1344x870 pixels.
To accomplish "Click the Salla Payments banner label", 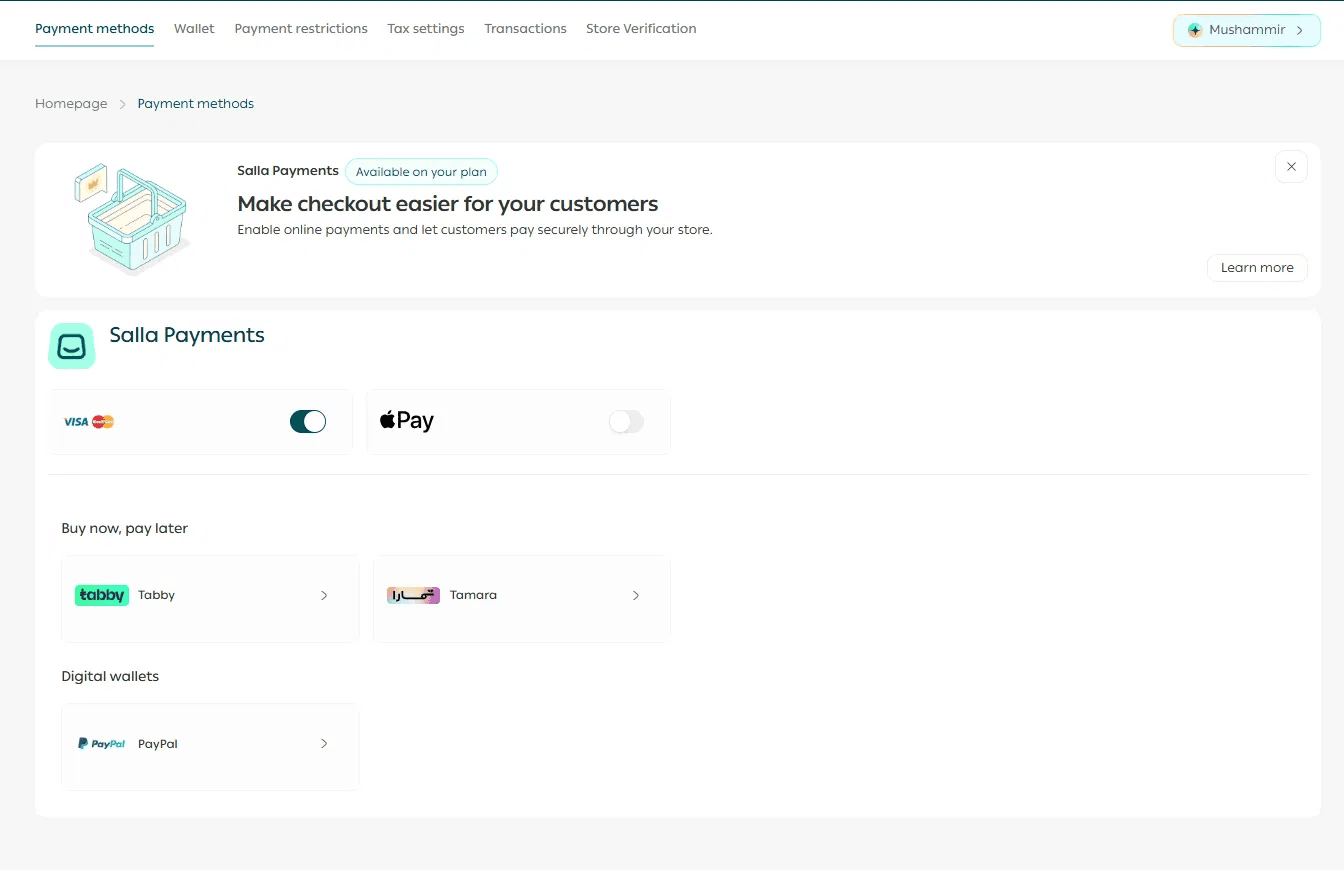I will [288, 171].
